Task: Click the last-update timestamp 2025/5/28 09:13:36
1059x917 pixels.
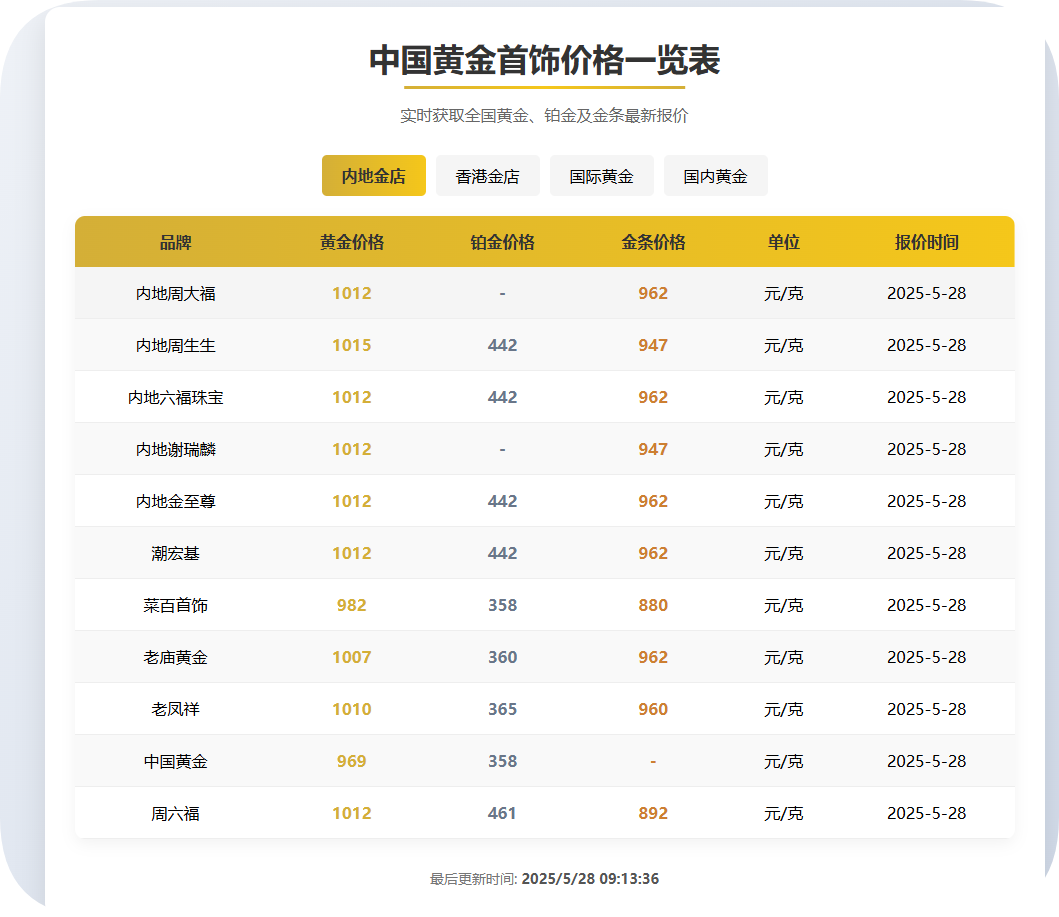Action: (x=590, y=879)
